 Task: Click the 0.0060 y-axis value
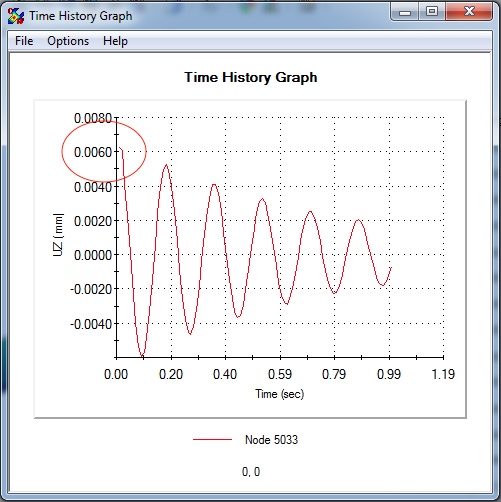pos(93,152)
